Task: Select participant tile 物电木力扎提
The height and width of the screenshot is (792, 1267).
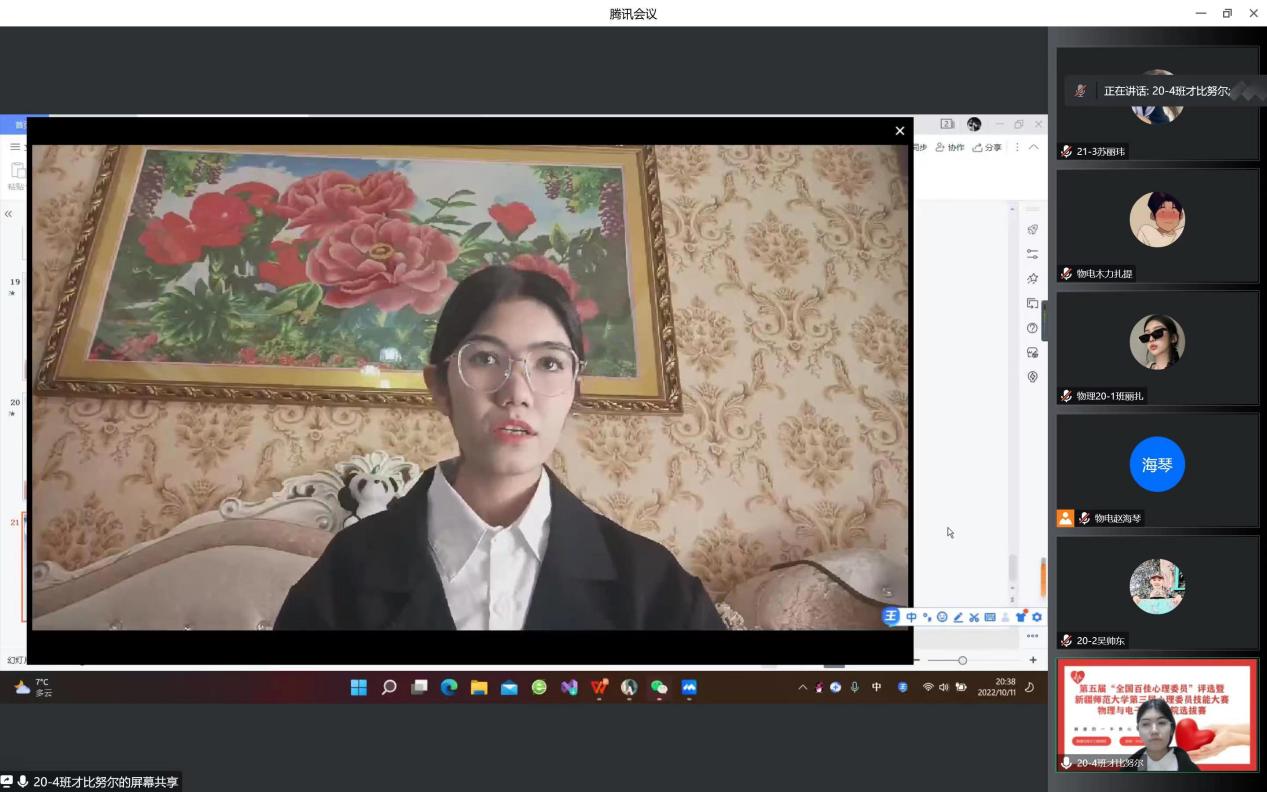Action: click(1157, 225)
